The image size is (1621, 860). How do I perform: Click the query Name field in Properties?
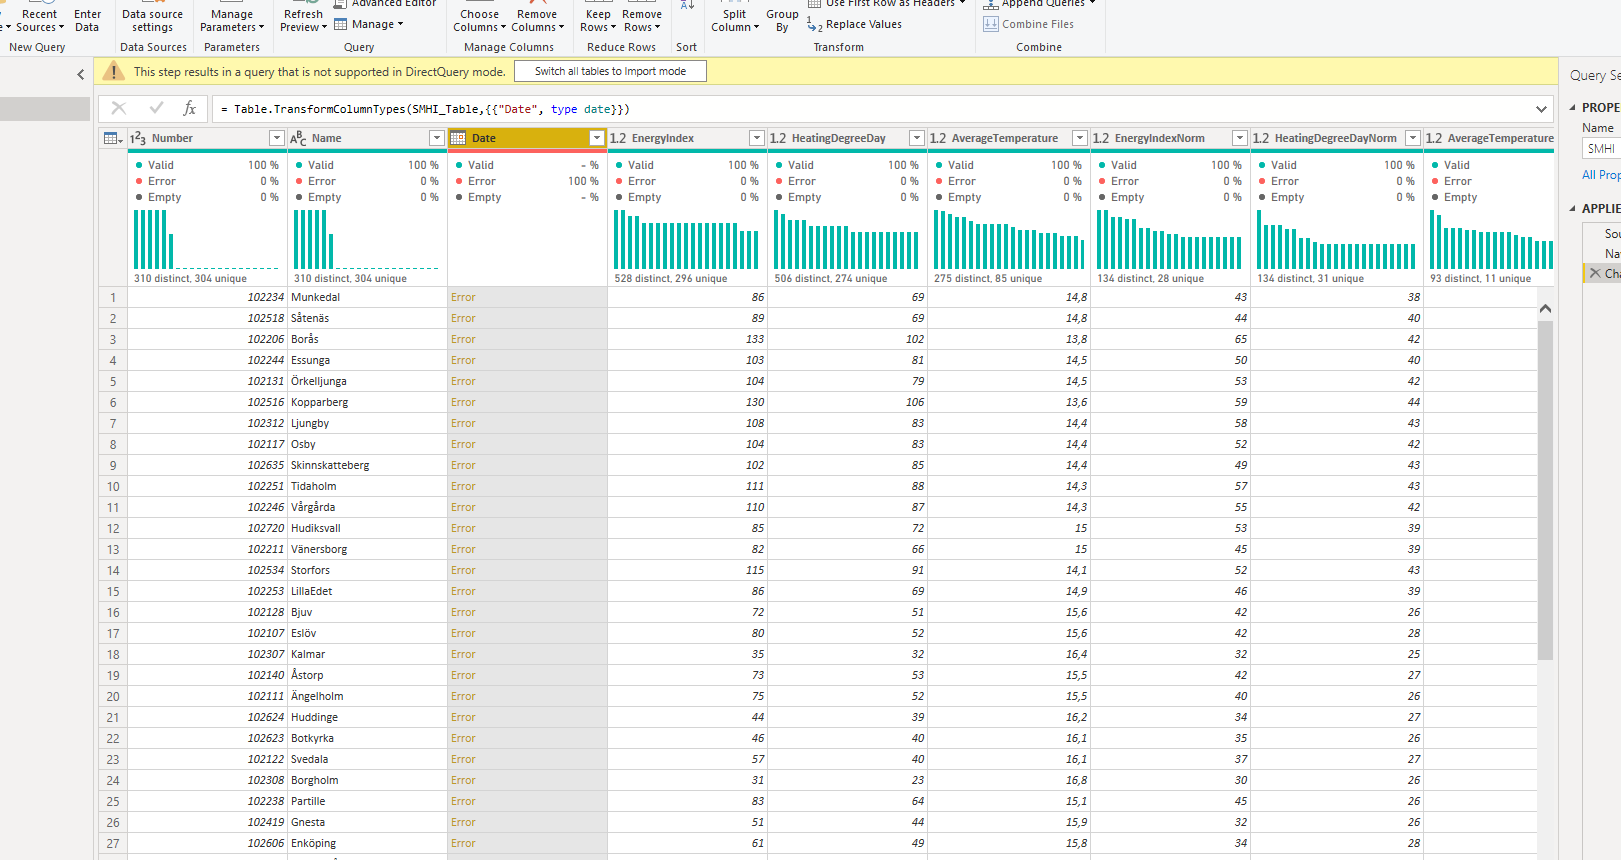[1602, 148]
